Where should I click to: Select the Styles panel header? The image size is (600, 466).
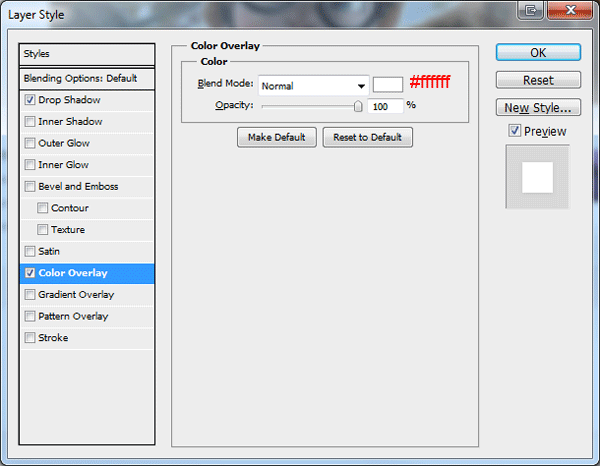click(87, 54)
